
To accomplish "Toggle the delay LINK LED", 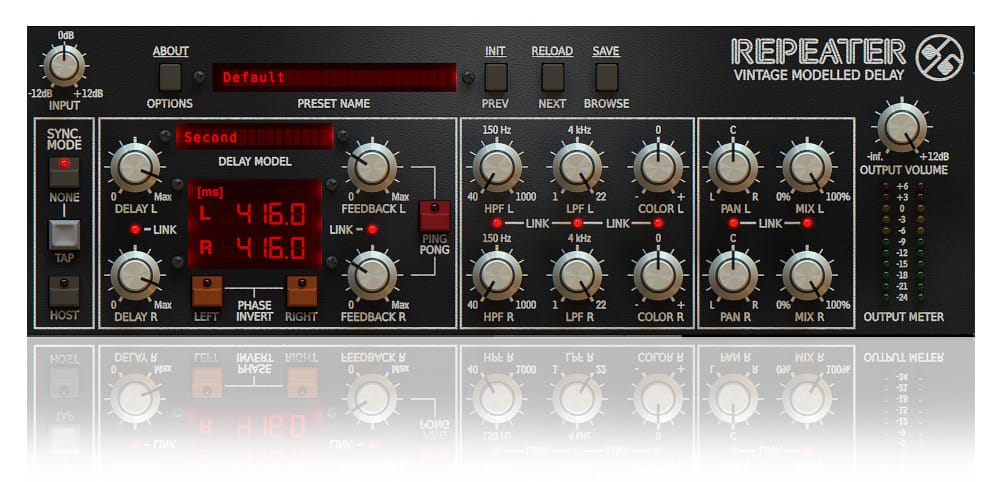I will click(135, 230).
